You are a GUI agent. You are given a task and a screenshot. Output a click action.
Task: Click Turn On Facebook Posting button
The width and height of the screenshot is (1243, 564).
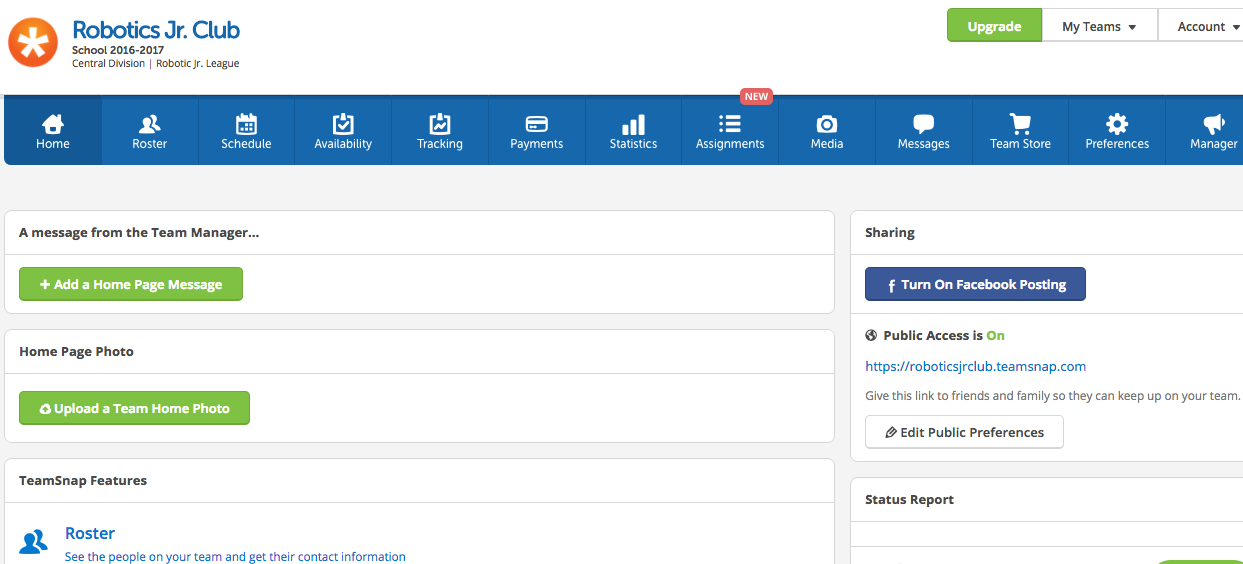[975, 284]
